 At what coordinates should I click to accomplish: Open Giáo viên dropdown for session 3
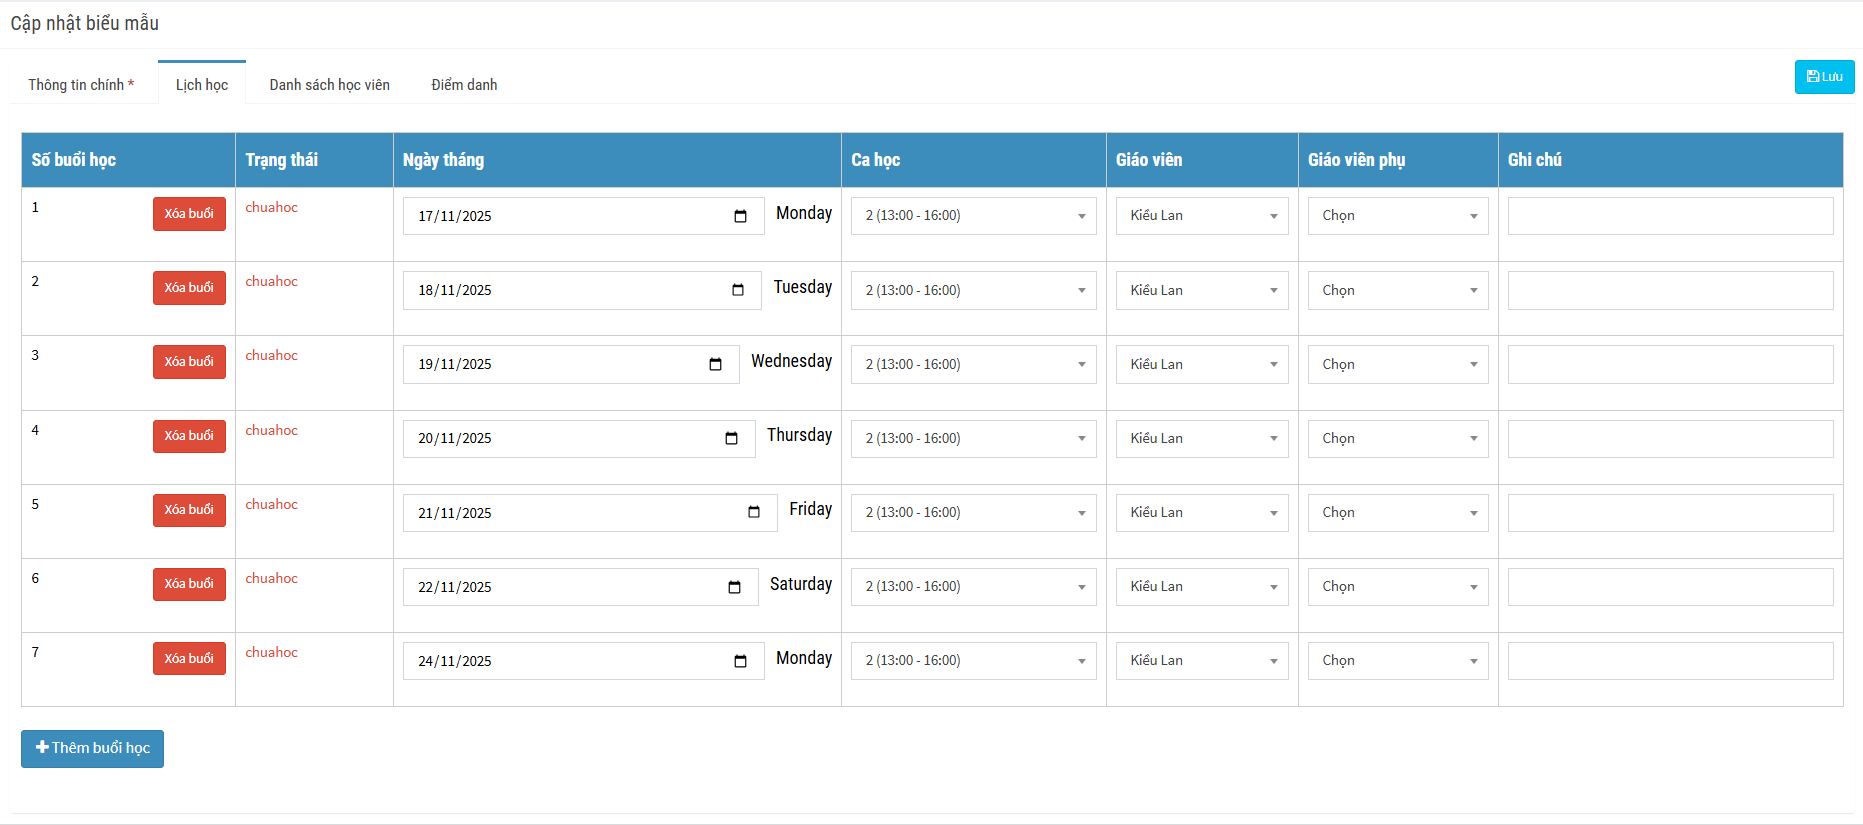pyautogui.click(x=1201, y=364)
